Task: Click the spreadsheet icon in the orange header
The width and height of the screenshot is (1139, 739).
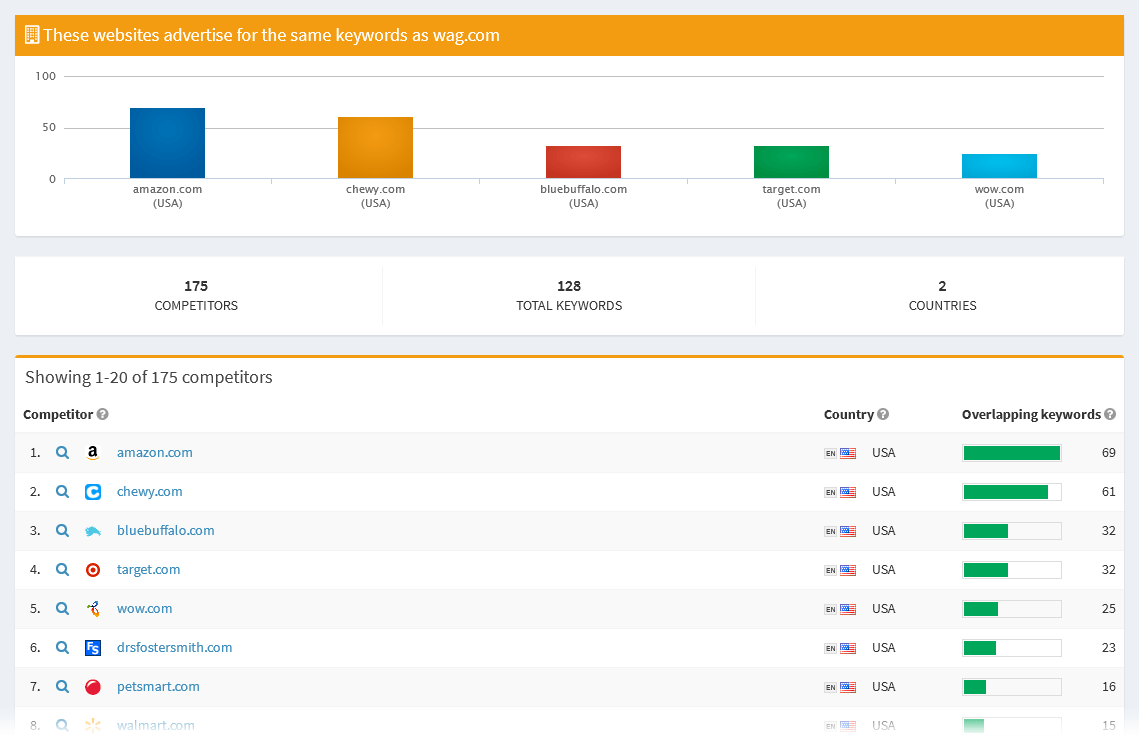Action: point(31,34)
